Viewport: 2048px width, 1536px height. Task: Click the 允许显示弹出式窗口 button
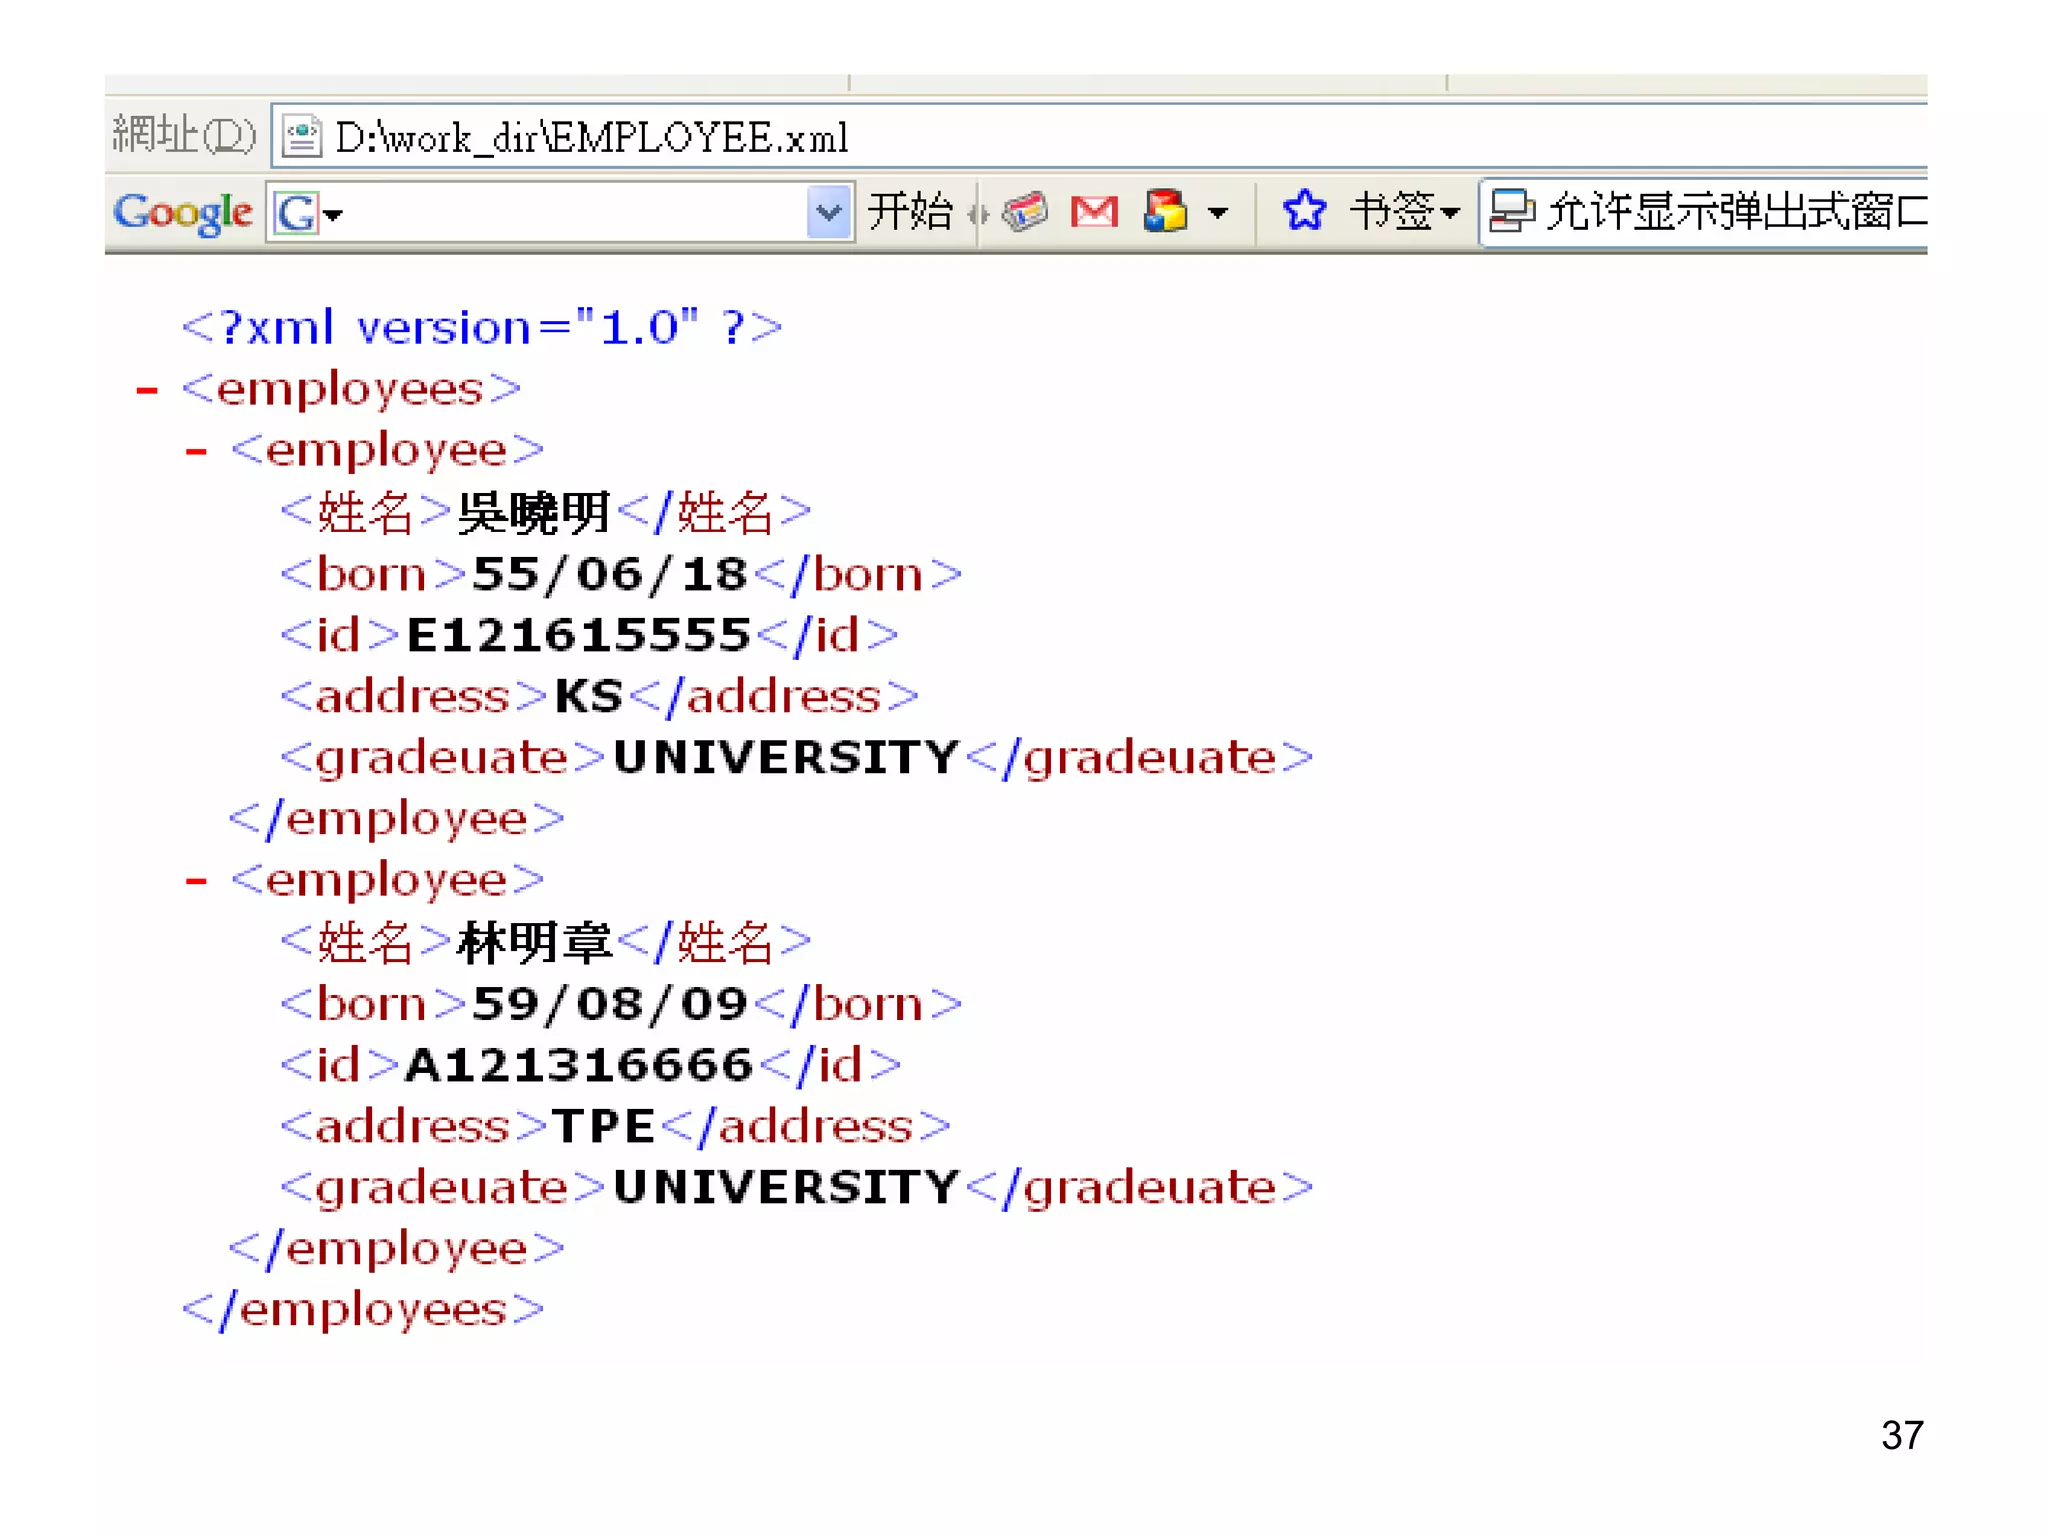(x=1736, y=212)
